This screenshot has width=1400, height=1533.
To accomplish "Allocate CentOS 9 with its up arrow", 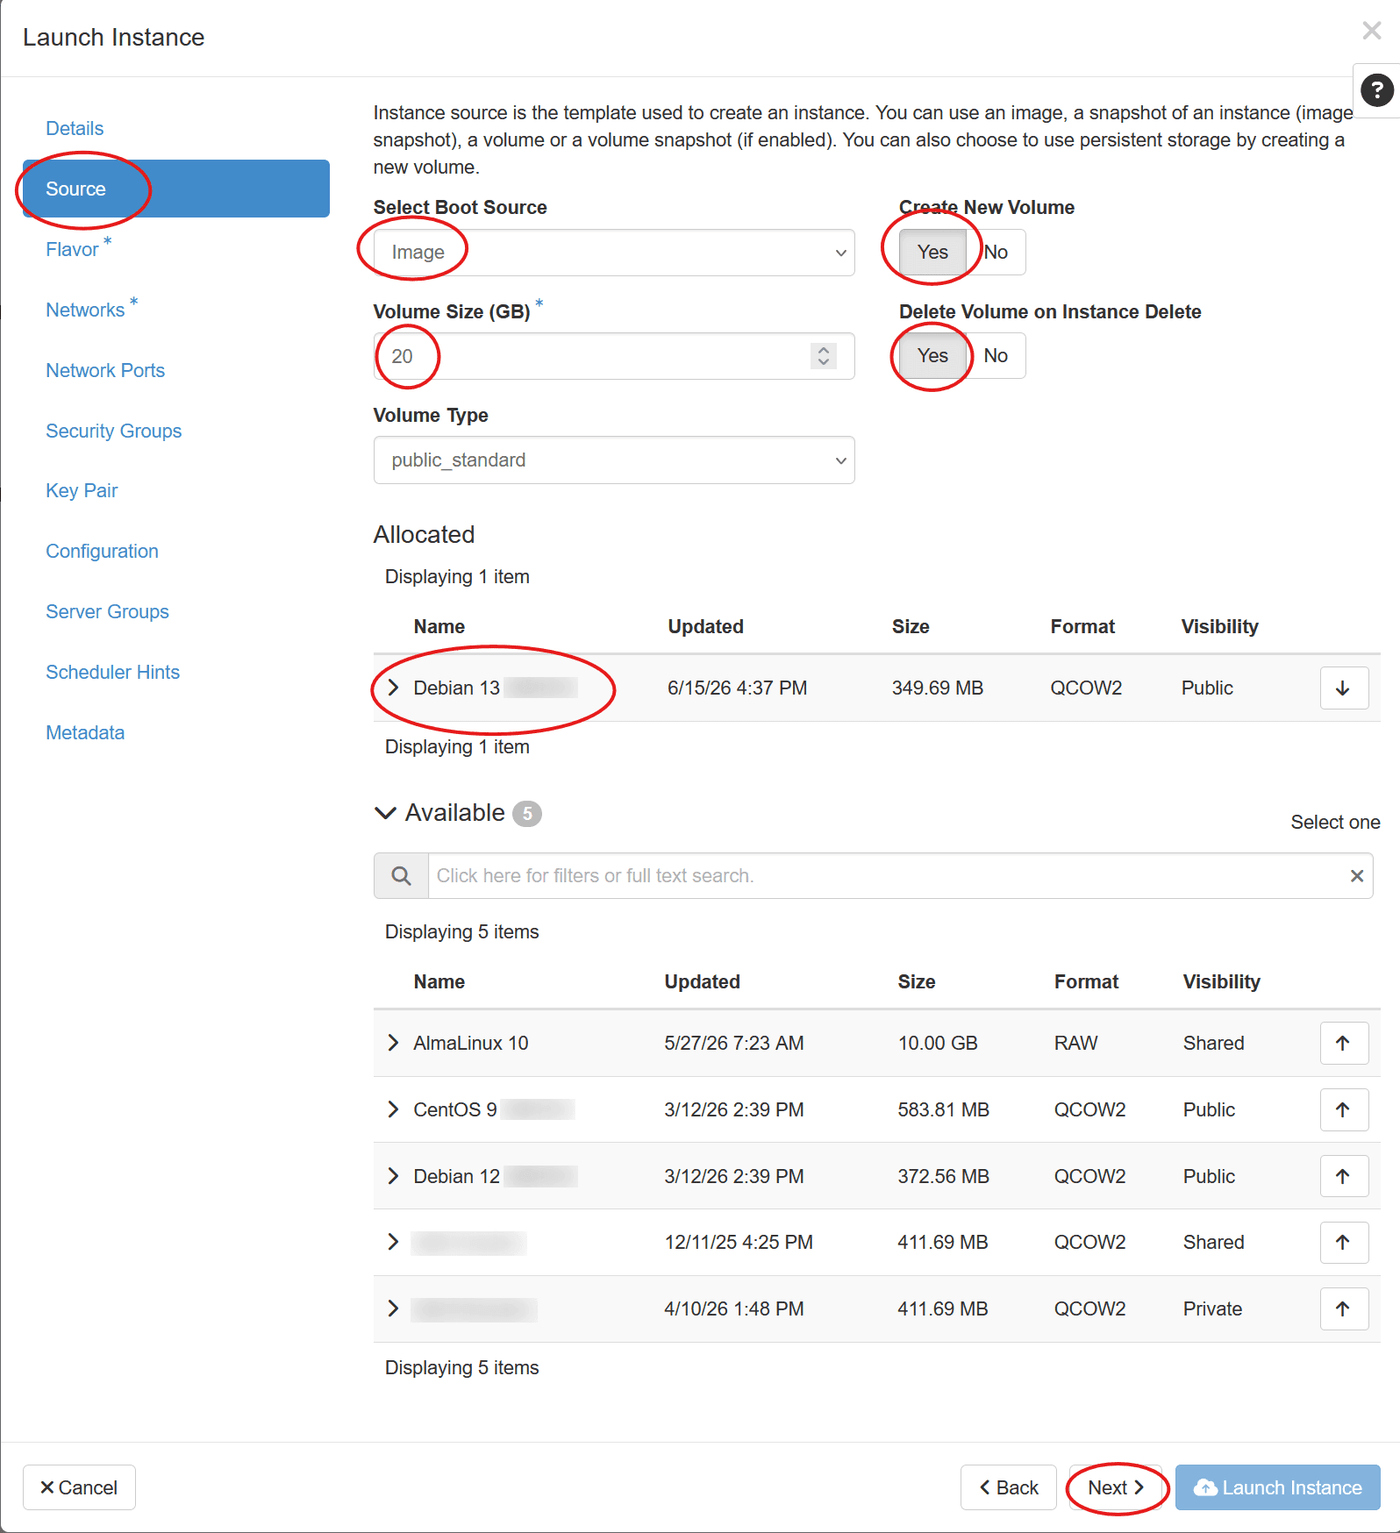I will pos(1343,1109).
